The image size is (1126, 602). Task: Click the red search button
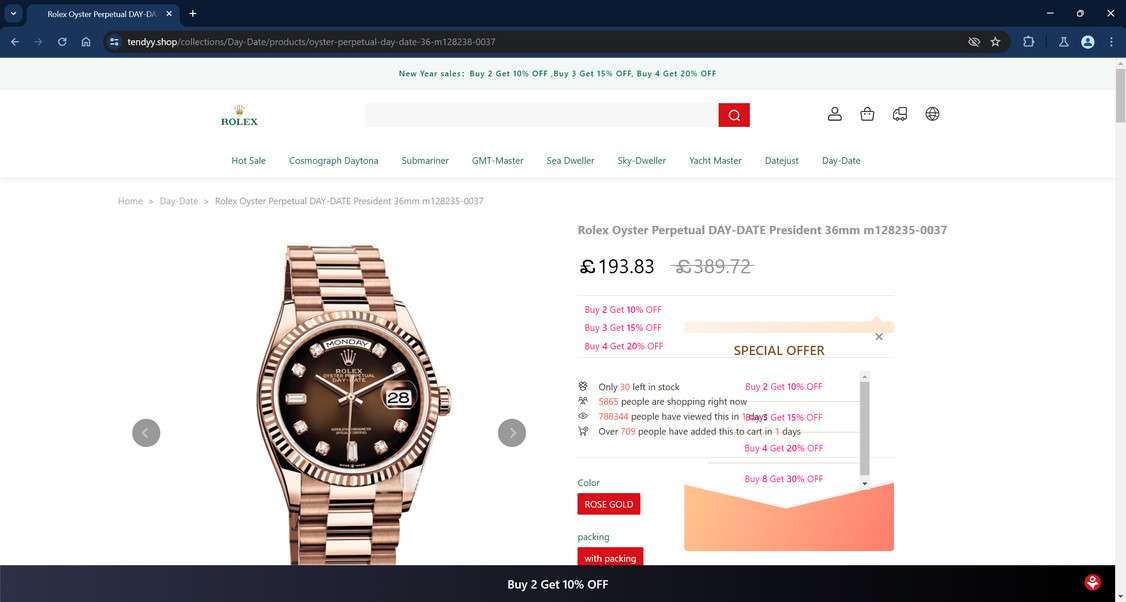coord(734,115)
